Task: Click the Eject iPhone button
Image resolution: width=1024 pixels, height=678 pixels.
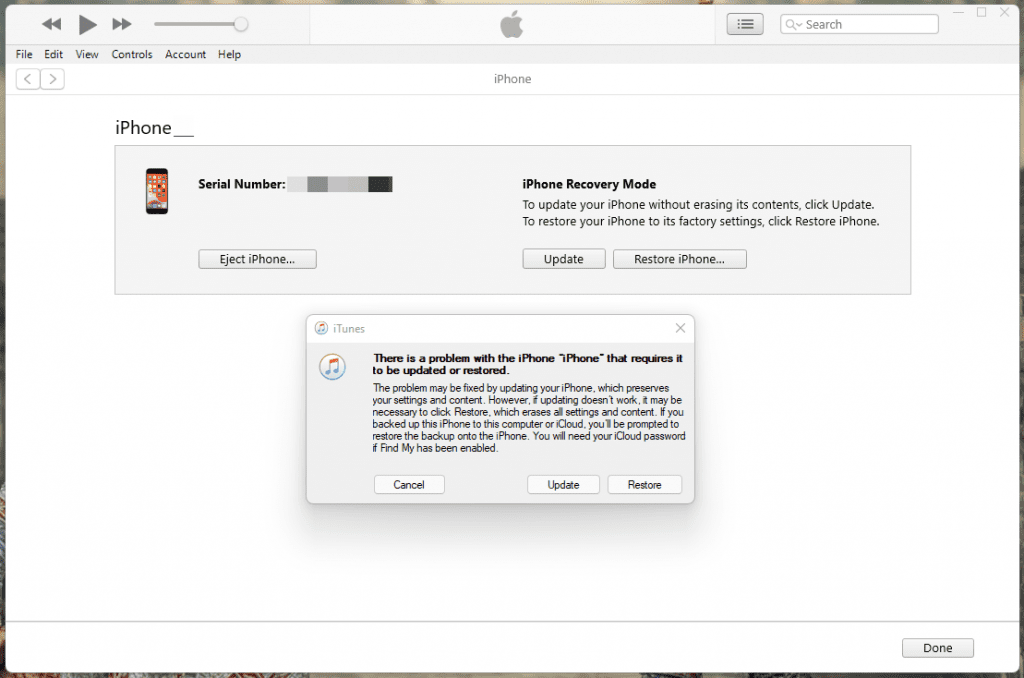Action: pos(257,259)
